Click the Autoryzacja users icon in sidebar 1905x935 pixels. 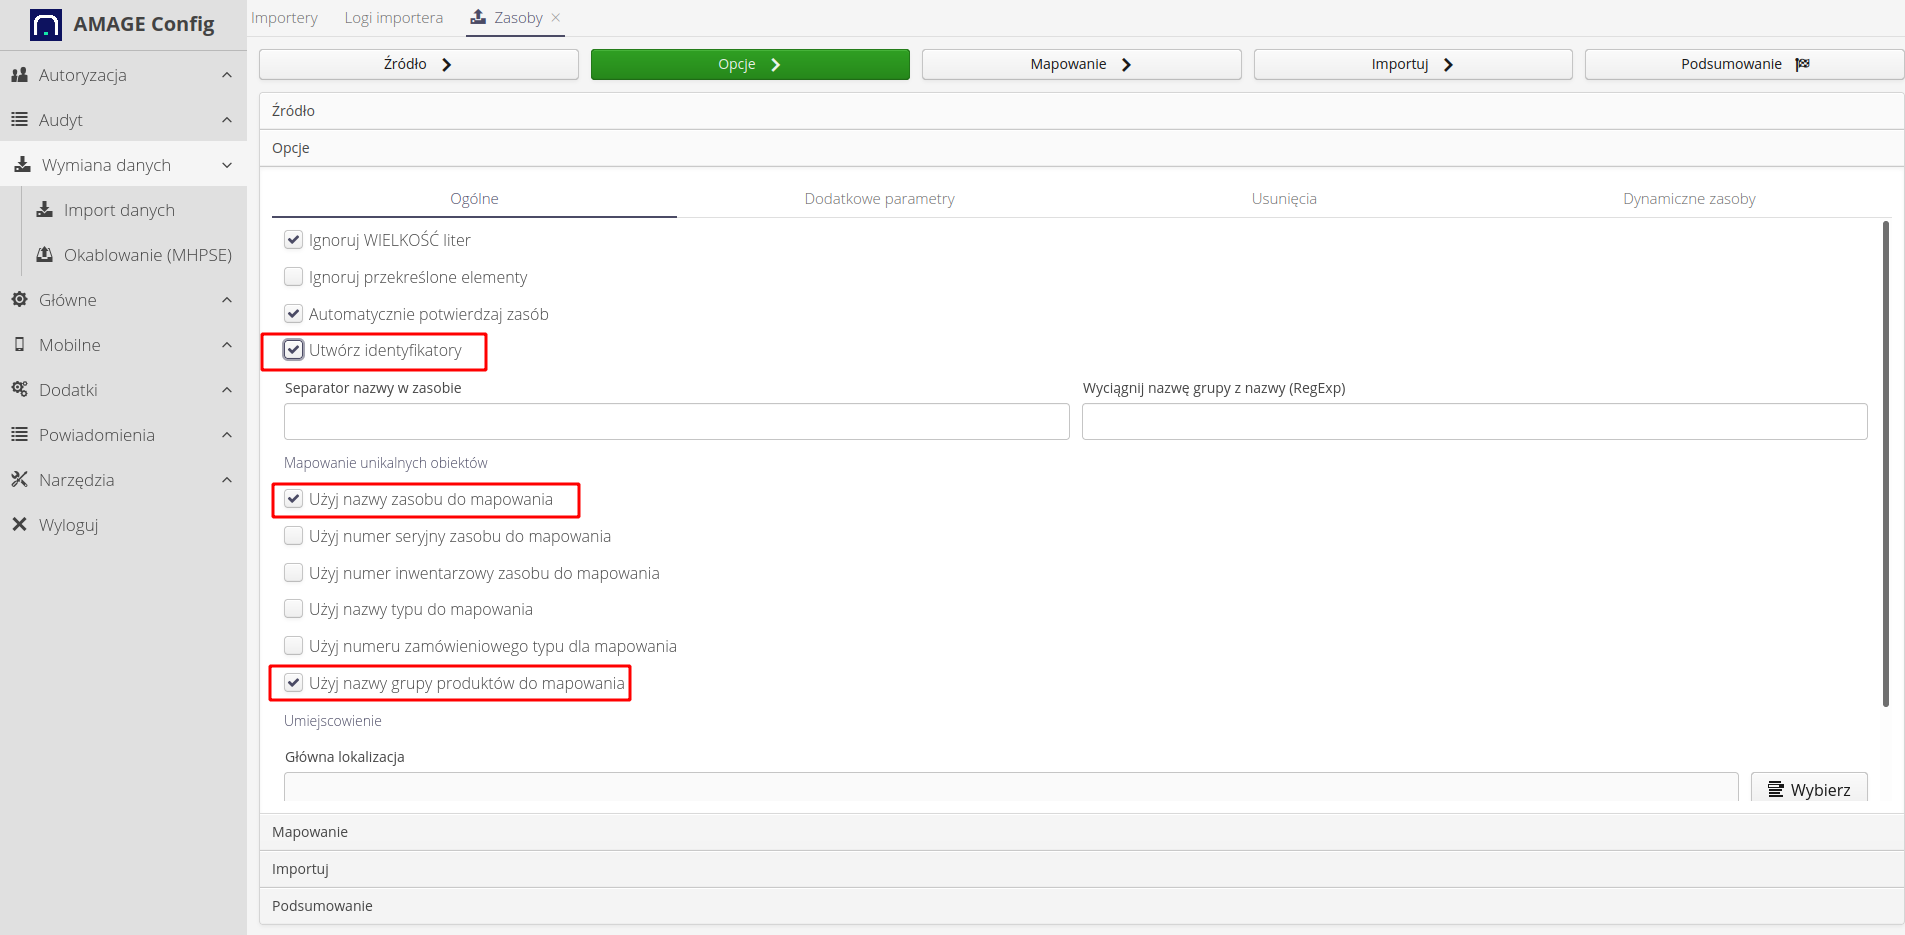(x=19, y=75)
